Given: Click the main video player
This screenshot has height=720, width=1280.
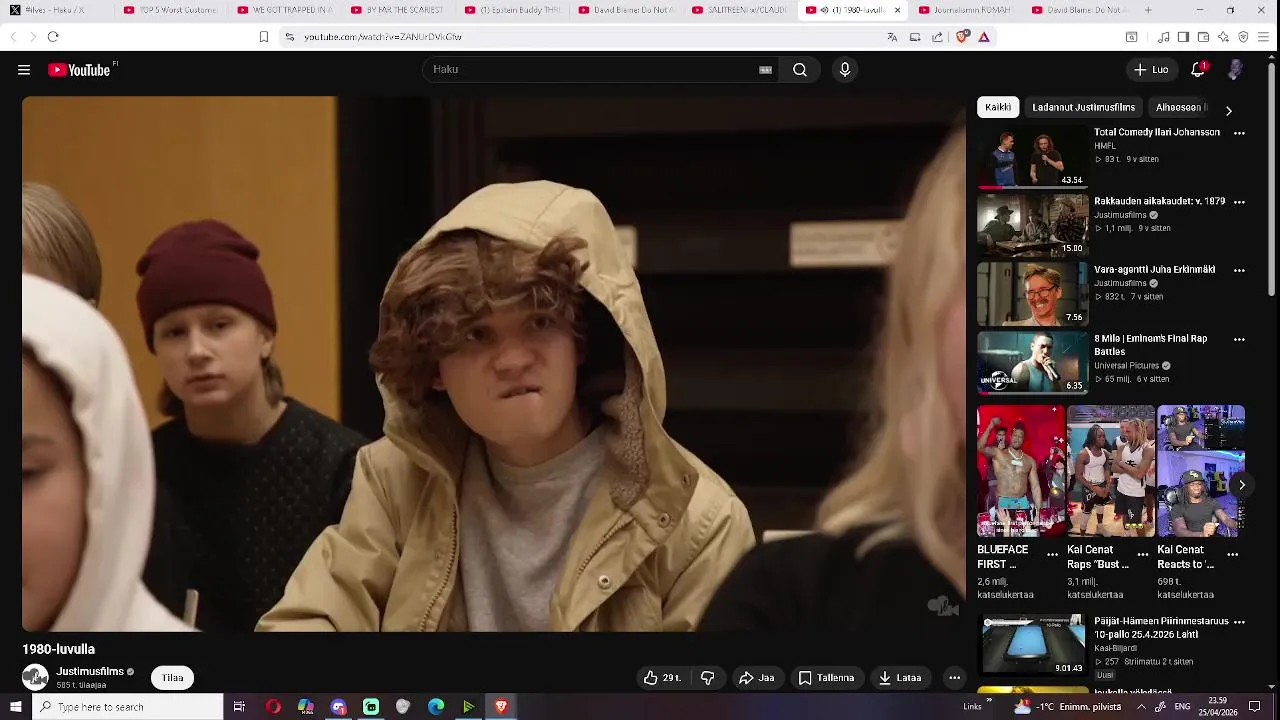Looking at the screenshot, I should pyautogui.click(x=494, y=364).
